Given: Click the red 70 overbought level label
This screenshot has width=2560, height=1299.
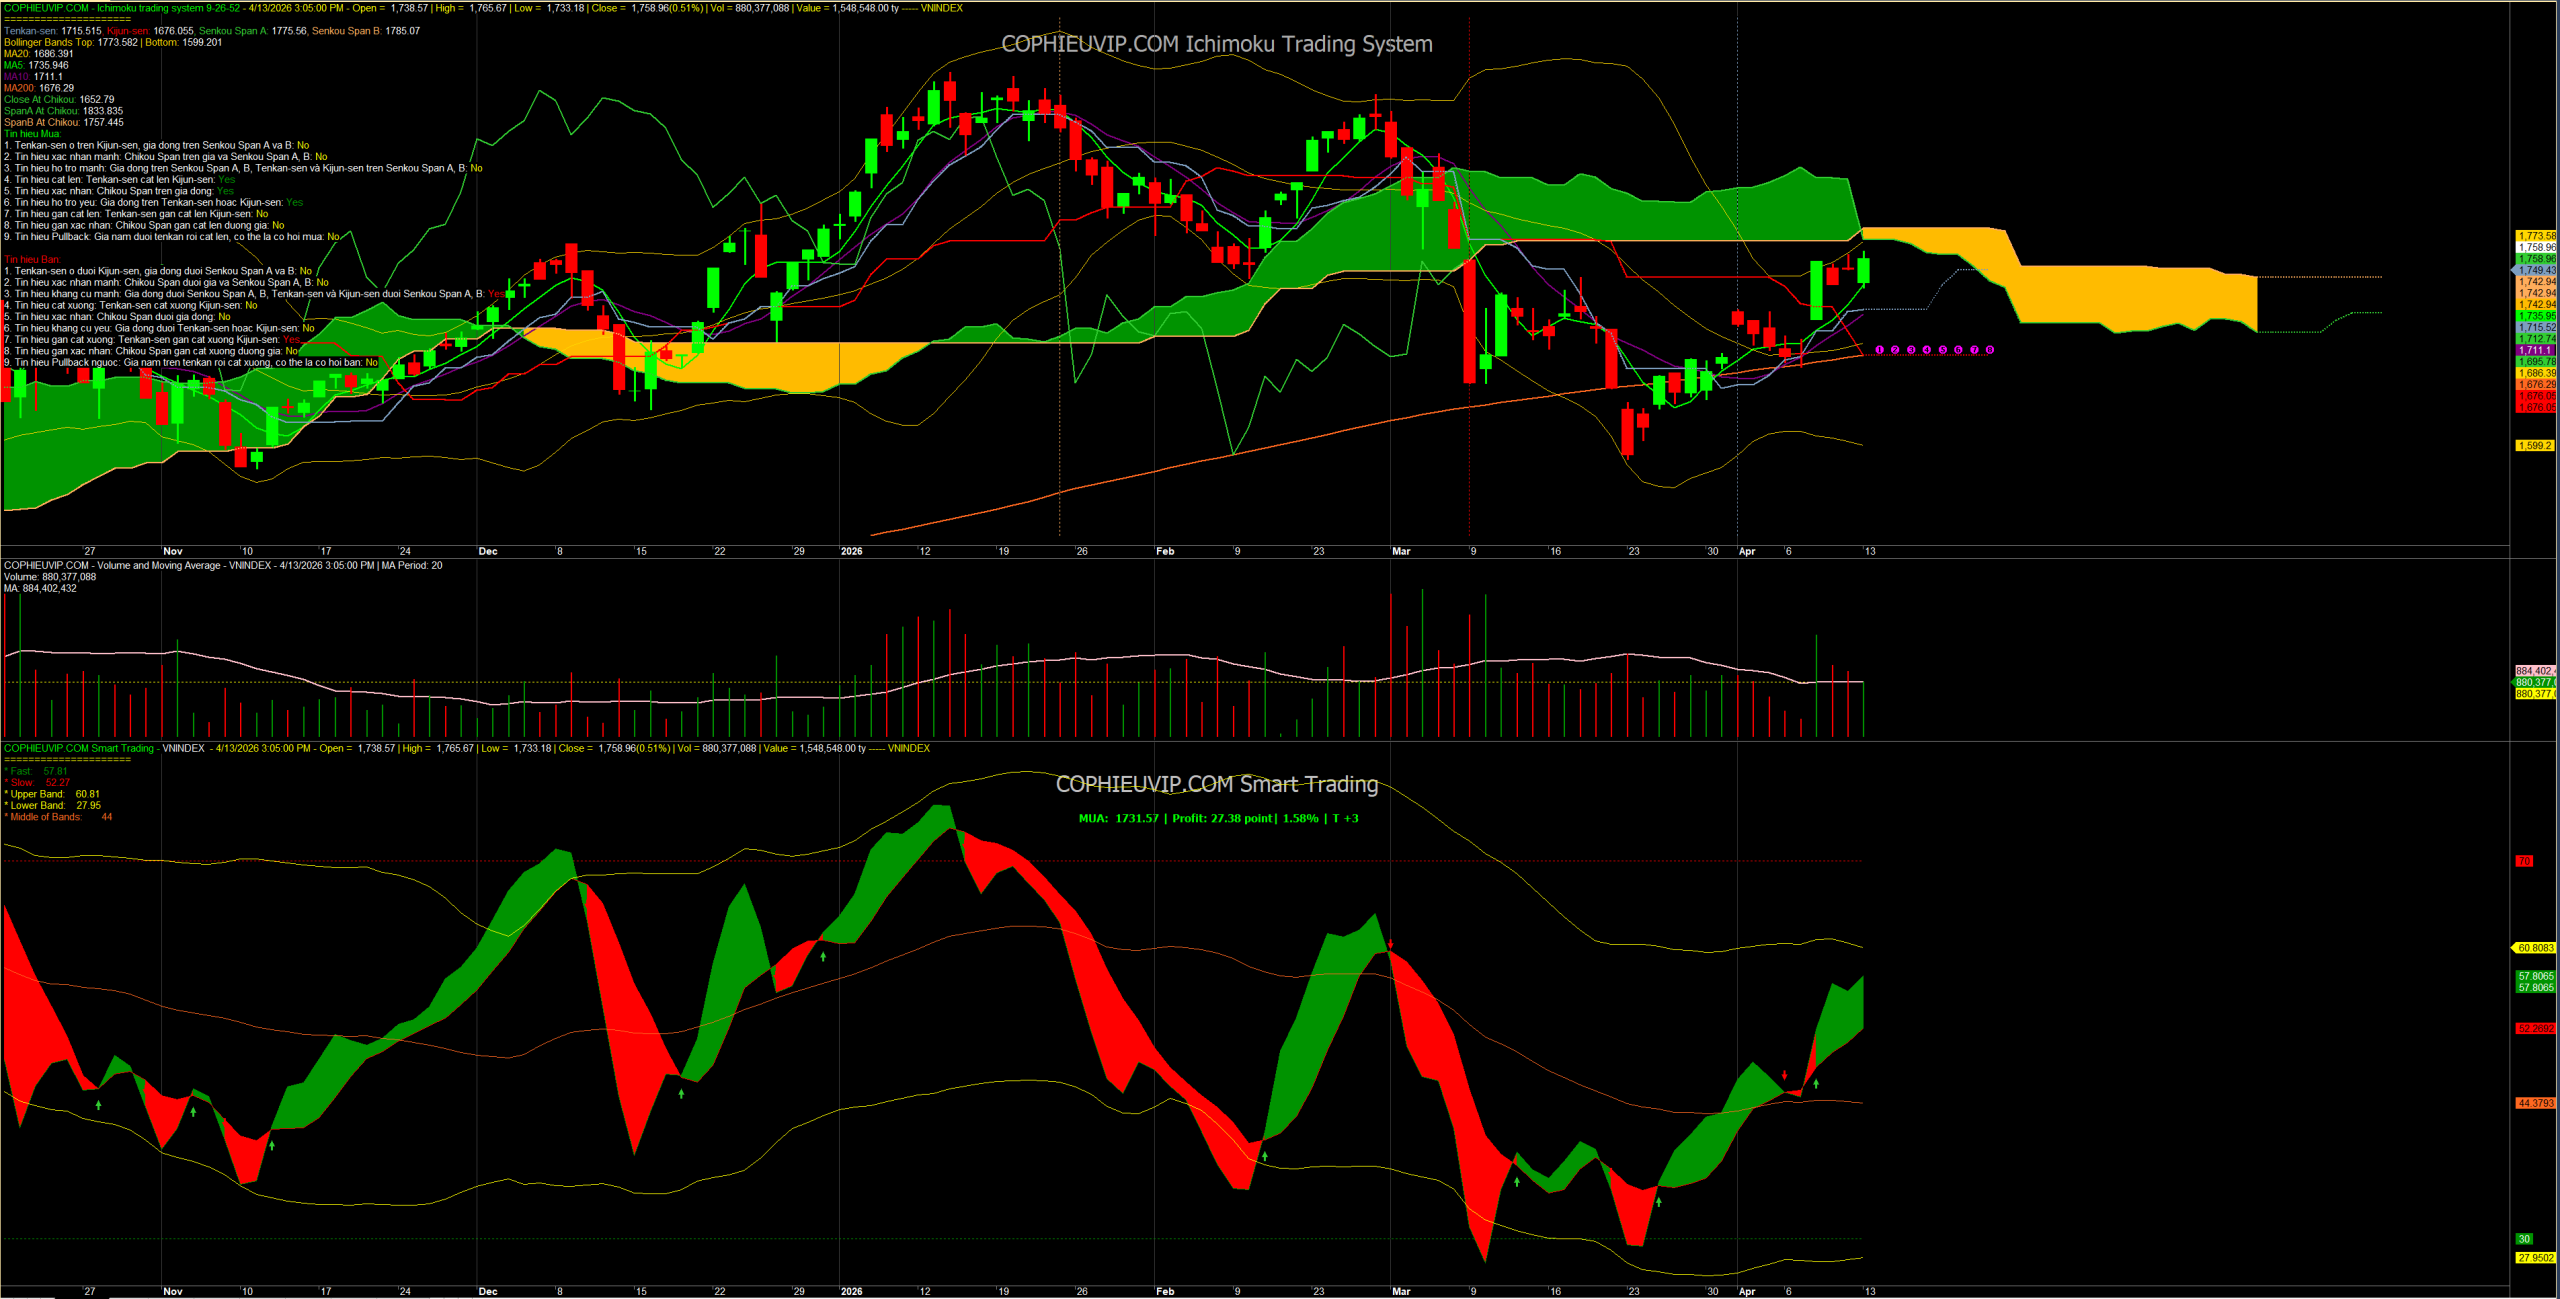Looking at the screenshot, I should (2524, 861).
